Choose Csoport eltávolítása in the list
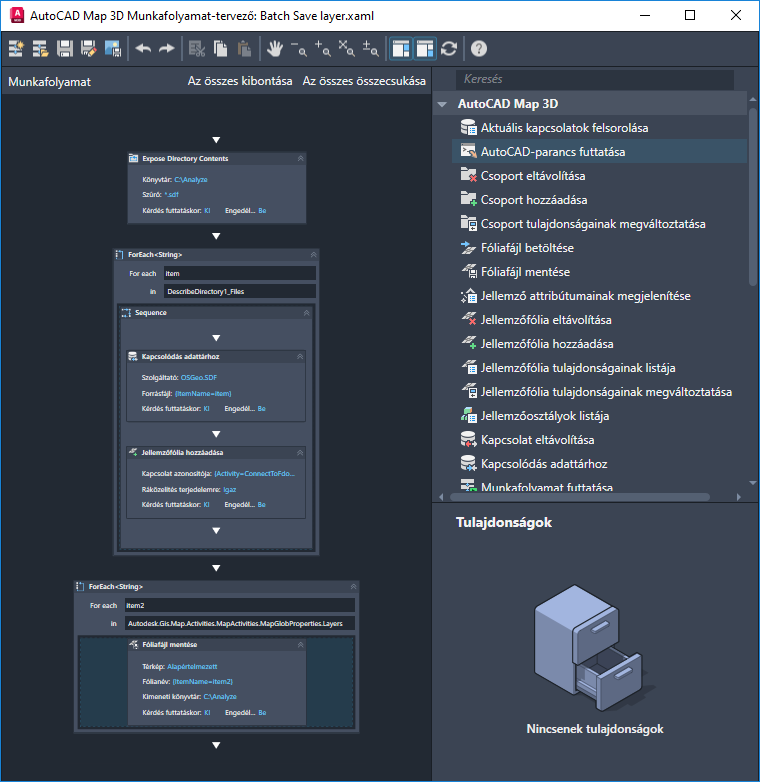The width and height of the screenshot is (760, 782). point(599,176)
